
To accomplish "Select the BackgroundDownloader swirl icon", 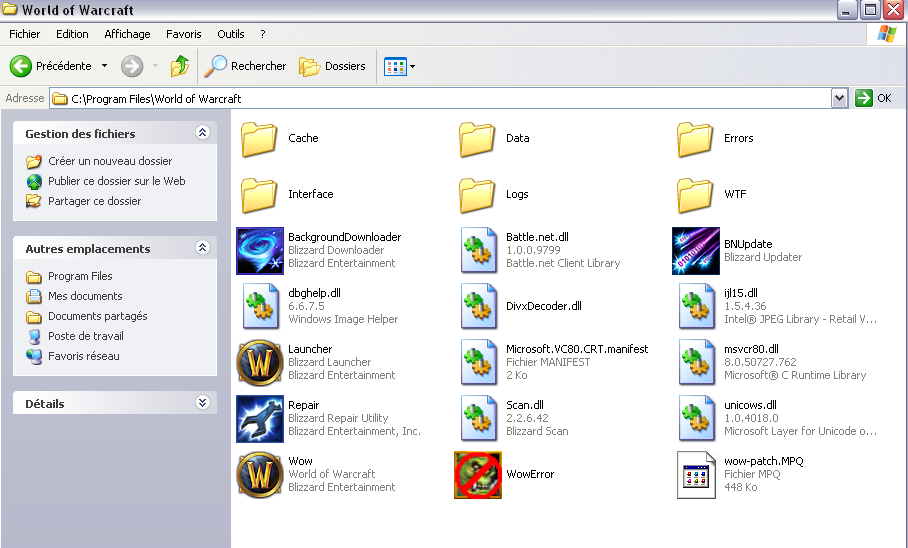I will (x=260, y=251).
